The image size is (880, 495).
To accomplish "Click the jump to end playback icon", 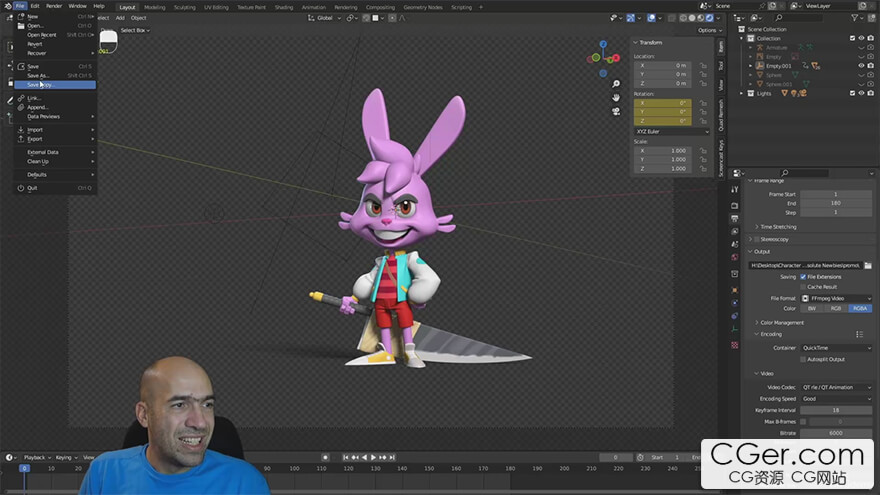I will [392, 457].
